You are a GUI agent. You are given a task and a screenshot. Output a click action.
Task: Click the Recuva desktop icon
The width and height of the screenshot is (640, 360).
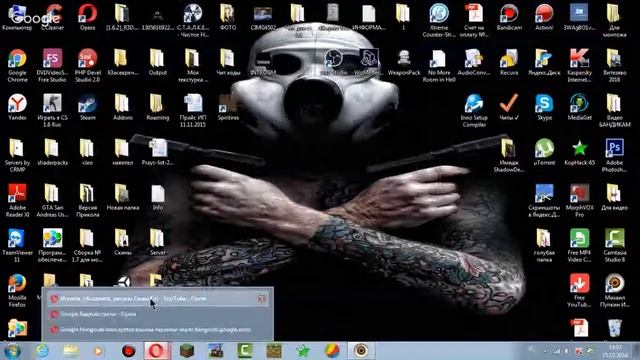509,62
